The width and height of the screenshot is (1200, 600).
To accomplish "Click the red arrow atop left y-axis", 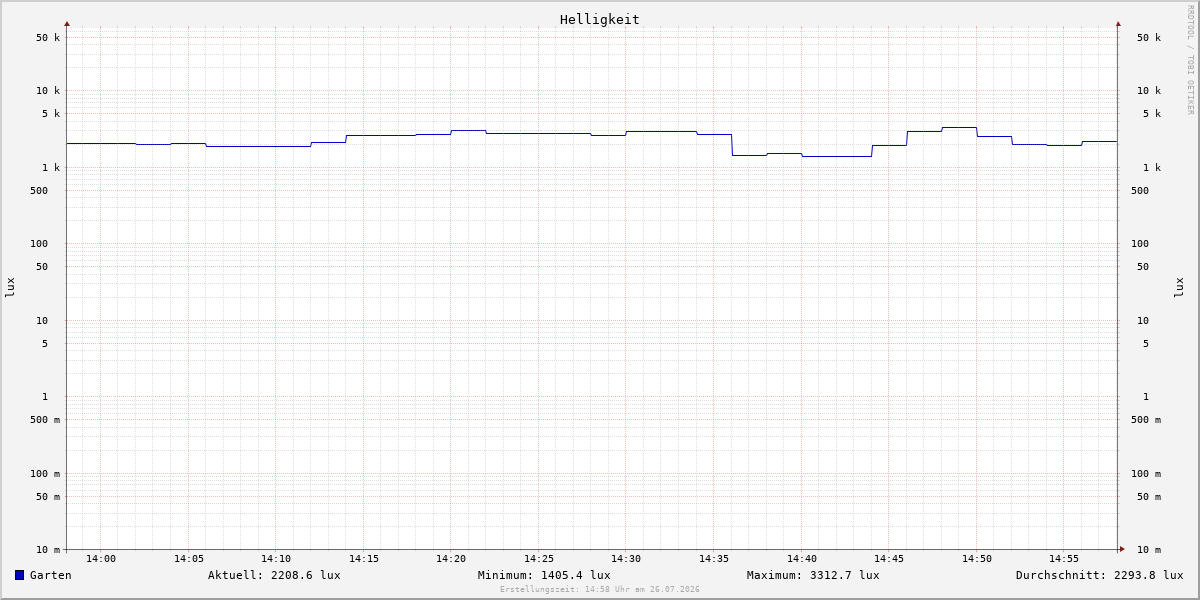I will click(x=67, y=23).
